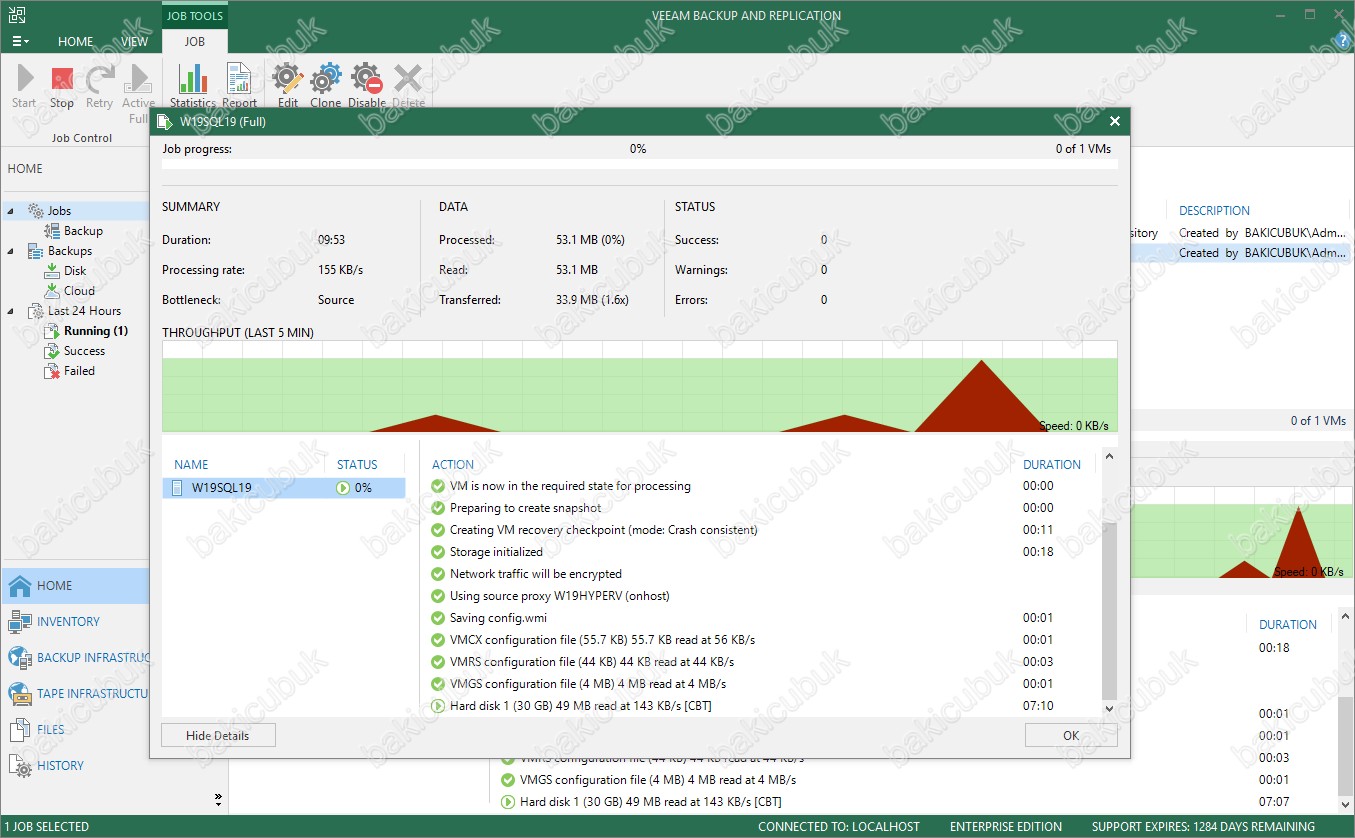Select 'Preparing to create snapshot' log entry
The image size is (1355, 838).
(525, 508)
